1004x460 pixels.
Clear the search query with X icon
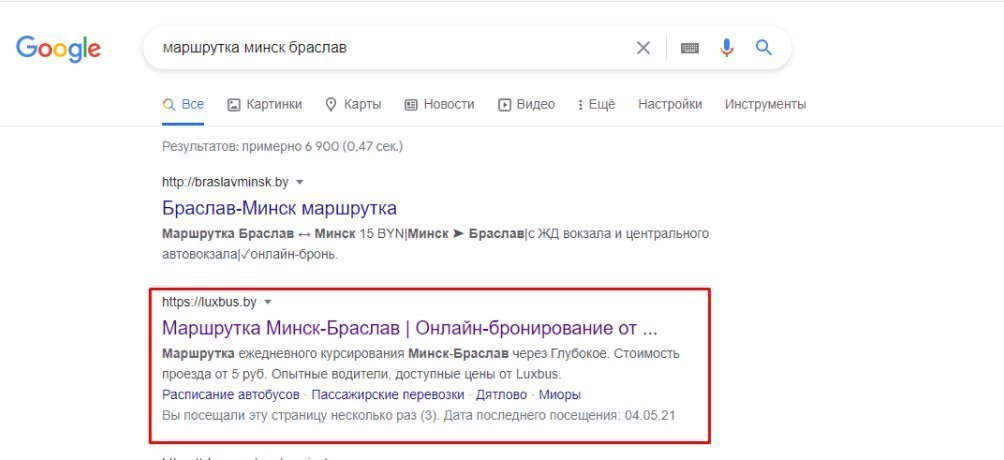tap(643, 48)
